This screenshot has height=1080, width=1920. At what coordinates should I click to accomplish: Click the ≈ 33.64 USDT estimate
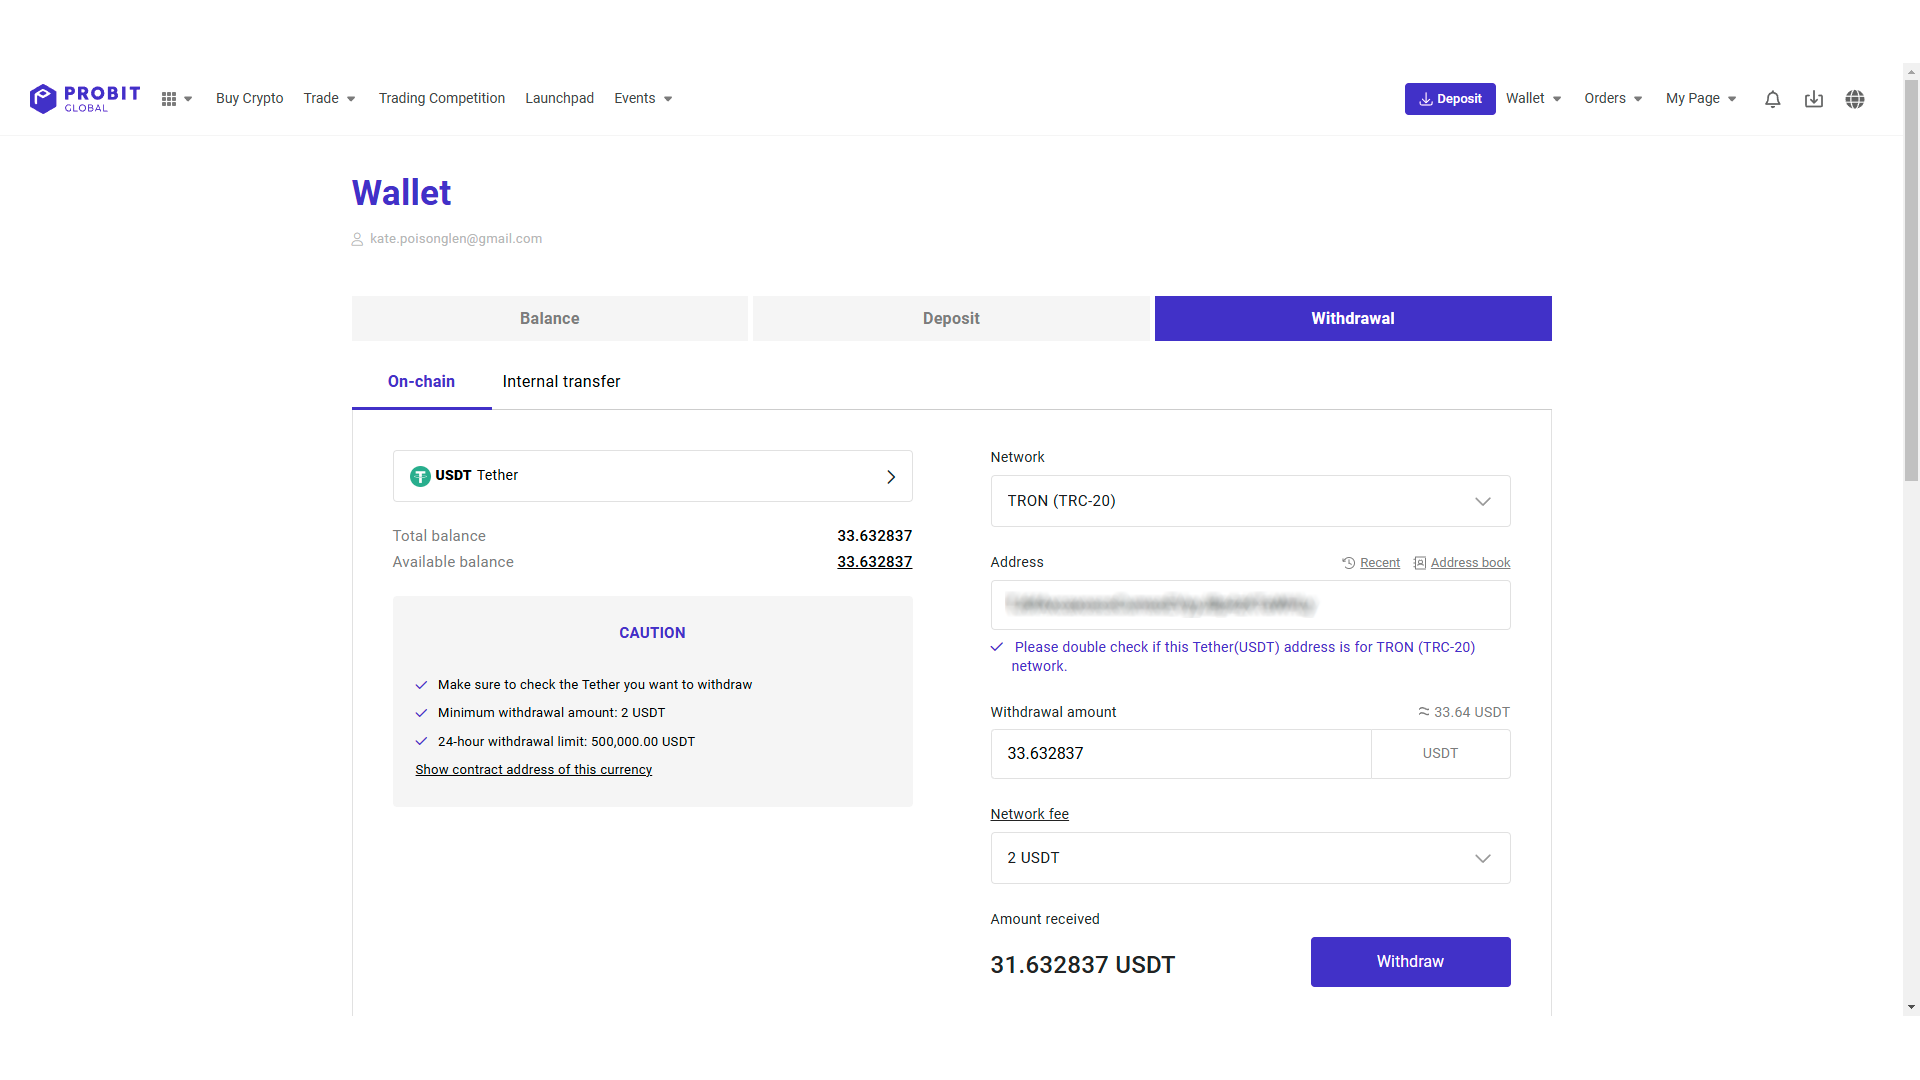pos(1463,712)
